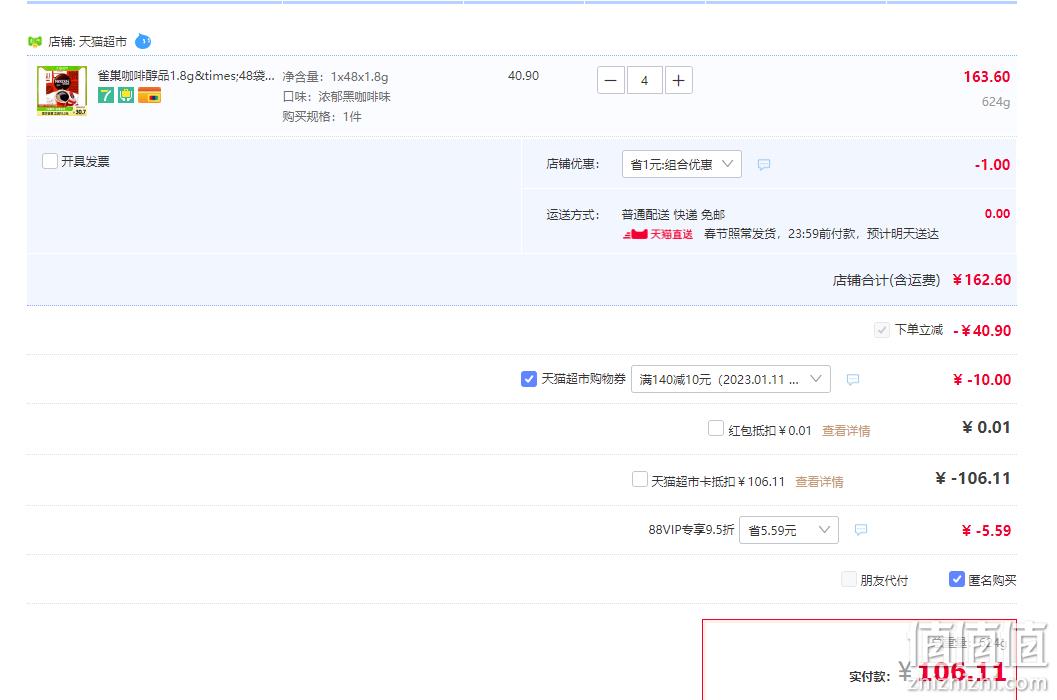Click the quantity field showing 4
The image size is (1057, 700).
(x=644, y=80)
